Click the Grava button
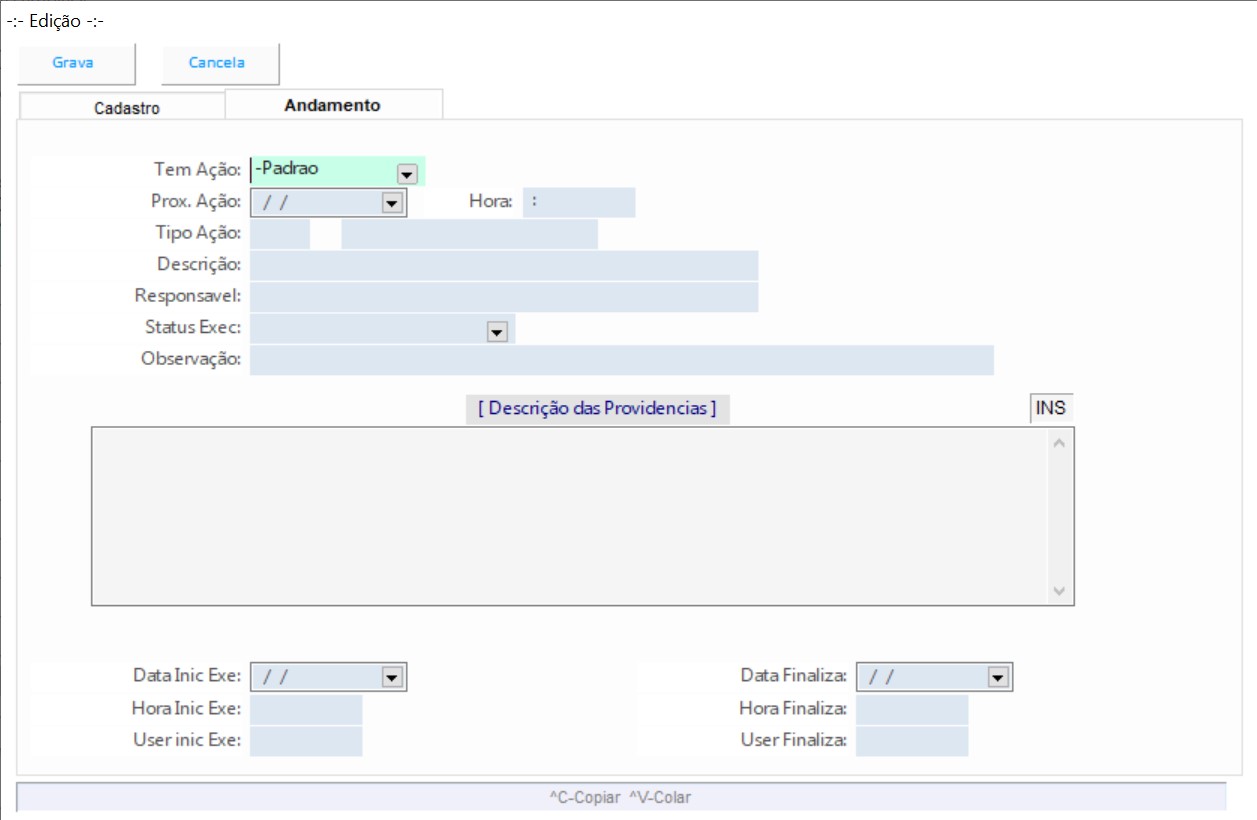 (74, 63)
